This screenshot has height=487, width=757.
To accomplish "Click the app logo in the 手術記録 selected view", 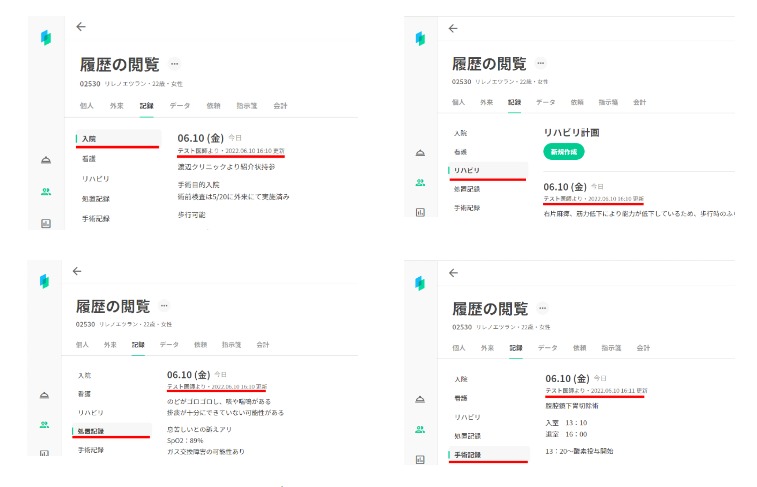I will click(x=421, y=284).
